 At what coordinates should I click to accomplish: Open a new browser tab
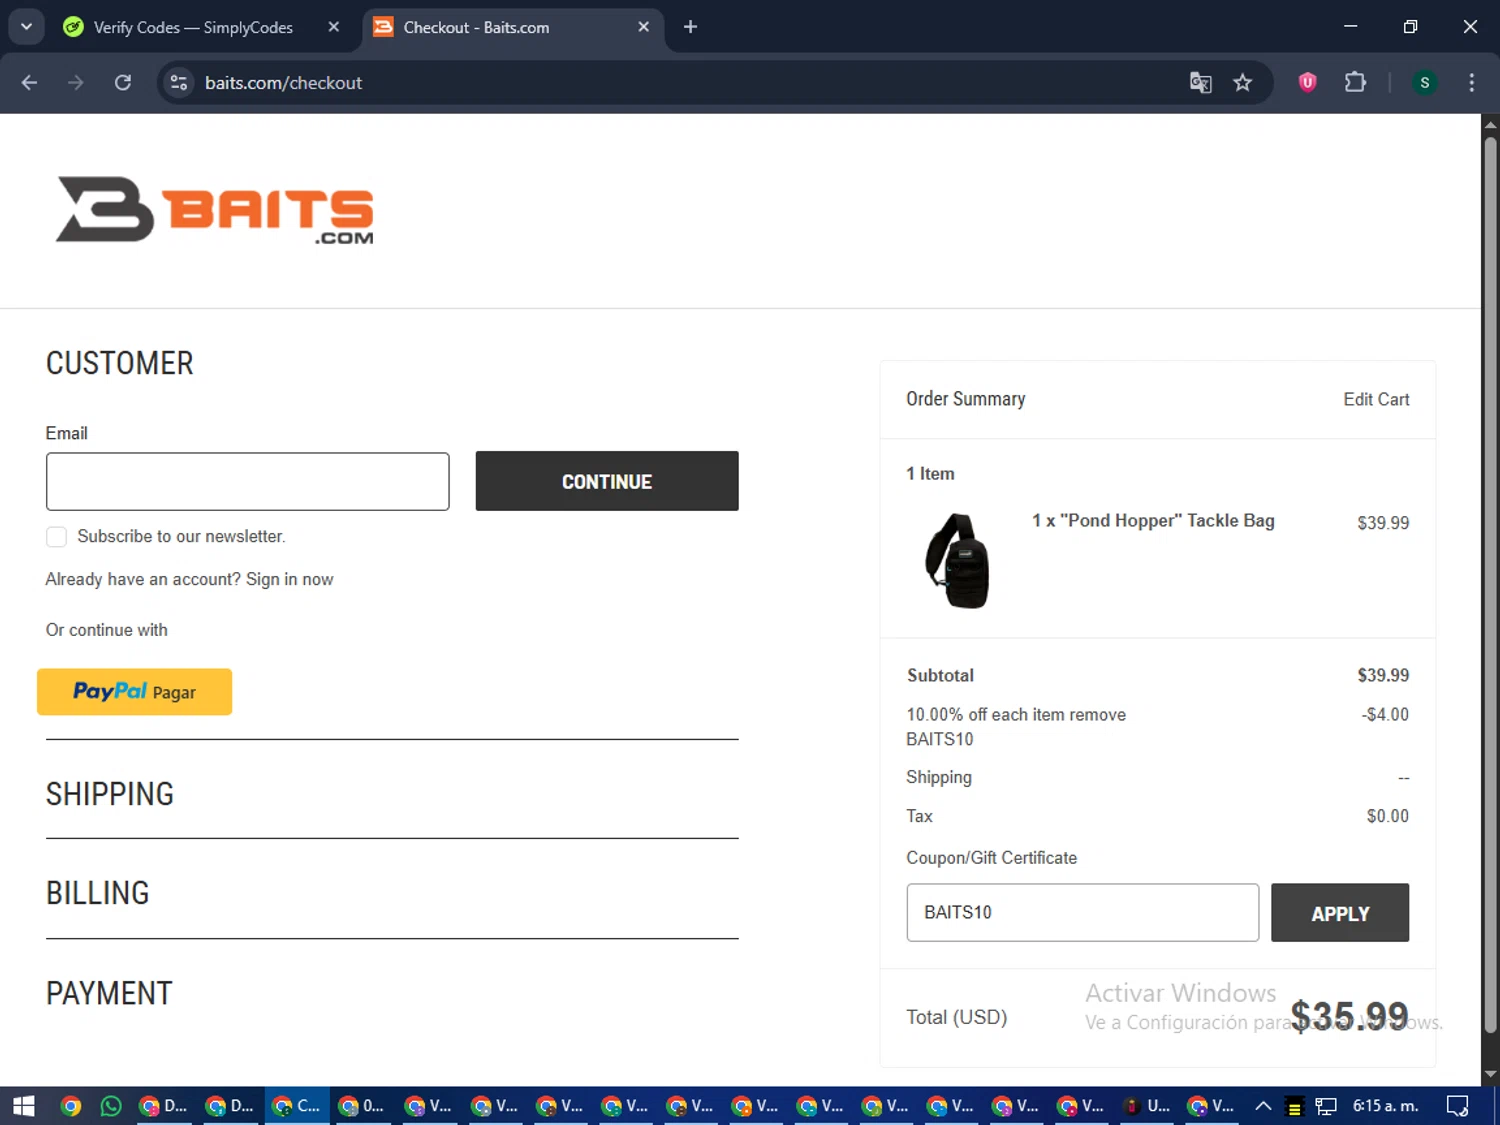coord(690,27)
